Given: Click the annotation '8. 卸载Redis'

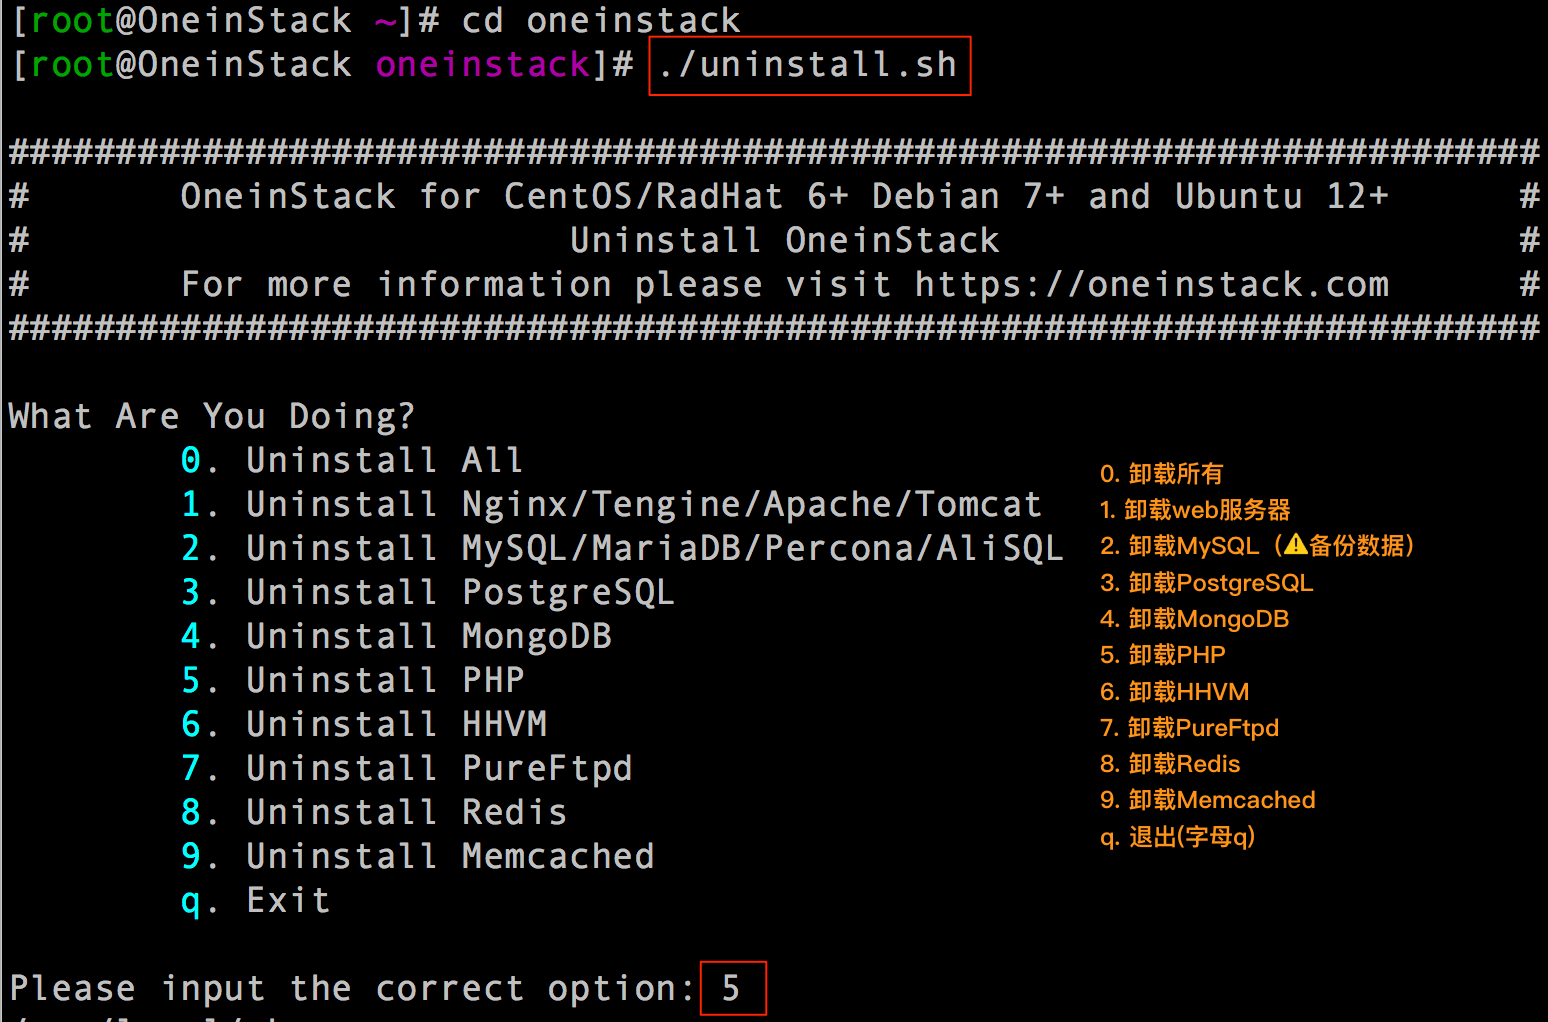Looking at the screenshot, I should pos(1170,764).
